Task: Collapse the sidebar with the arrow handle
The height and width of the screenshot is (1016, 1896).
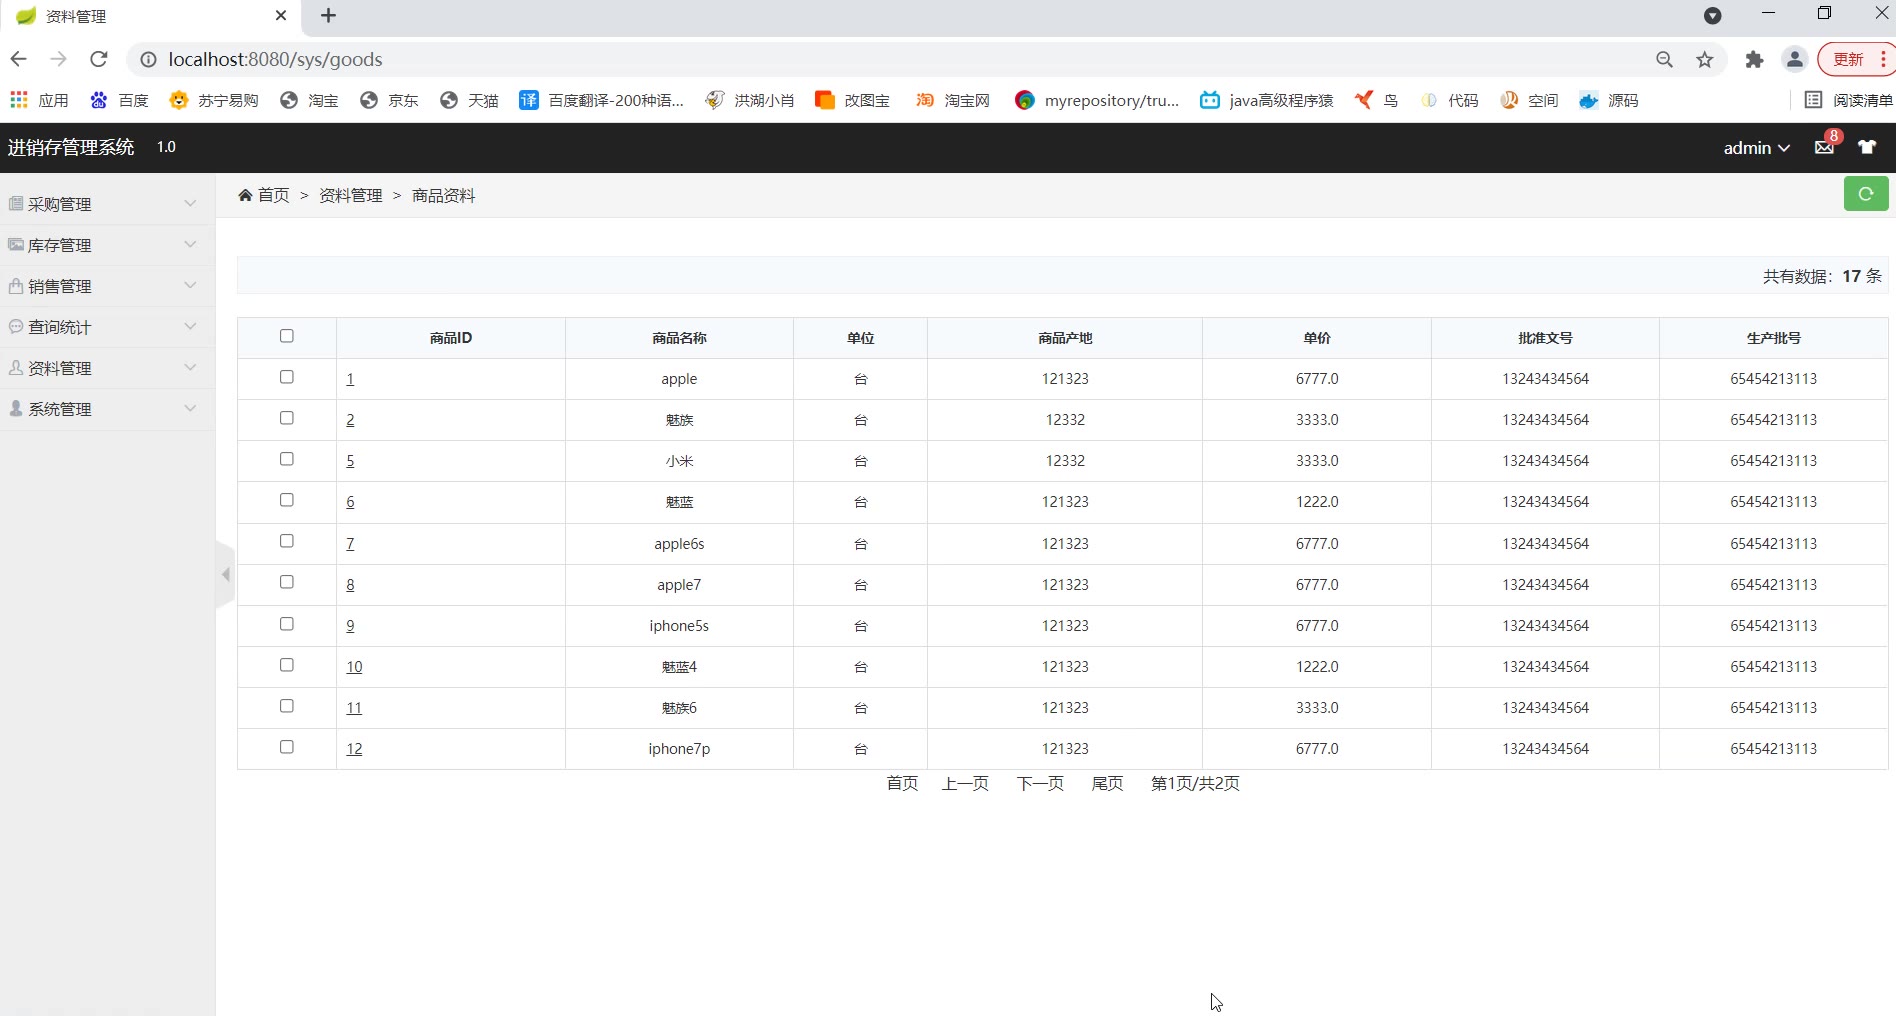Action: (x=226, y=574)
